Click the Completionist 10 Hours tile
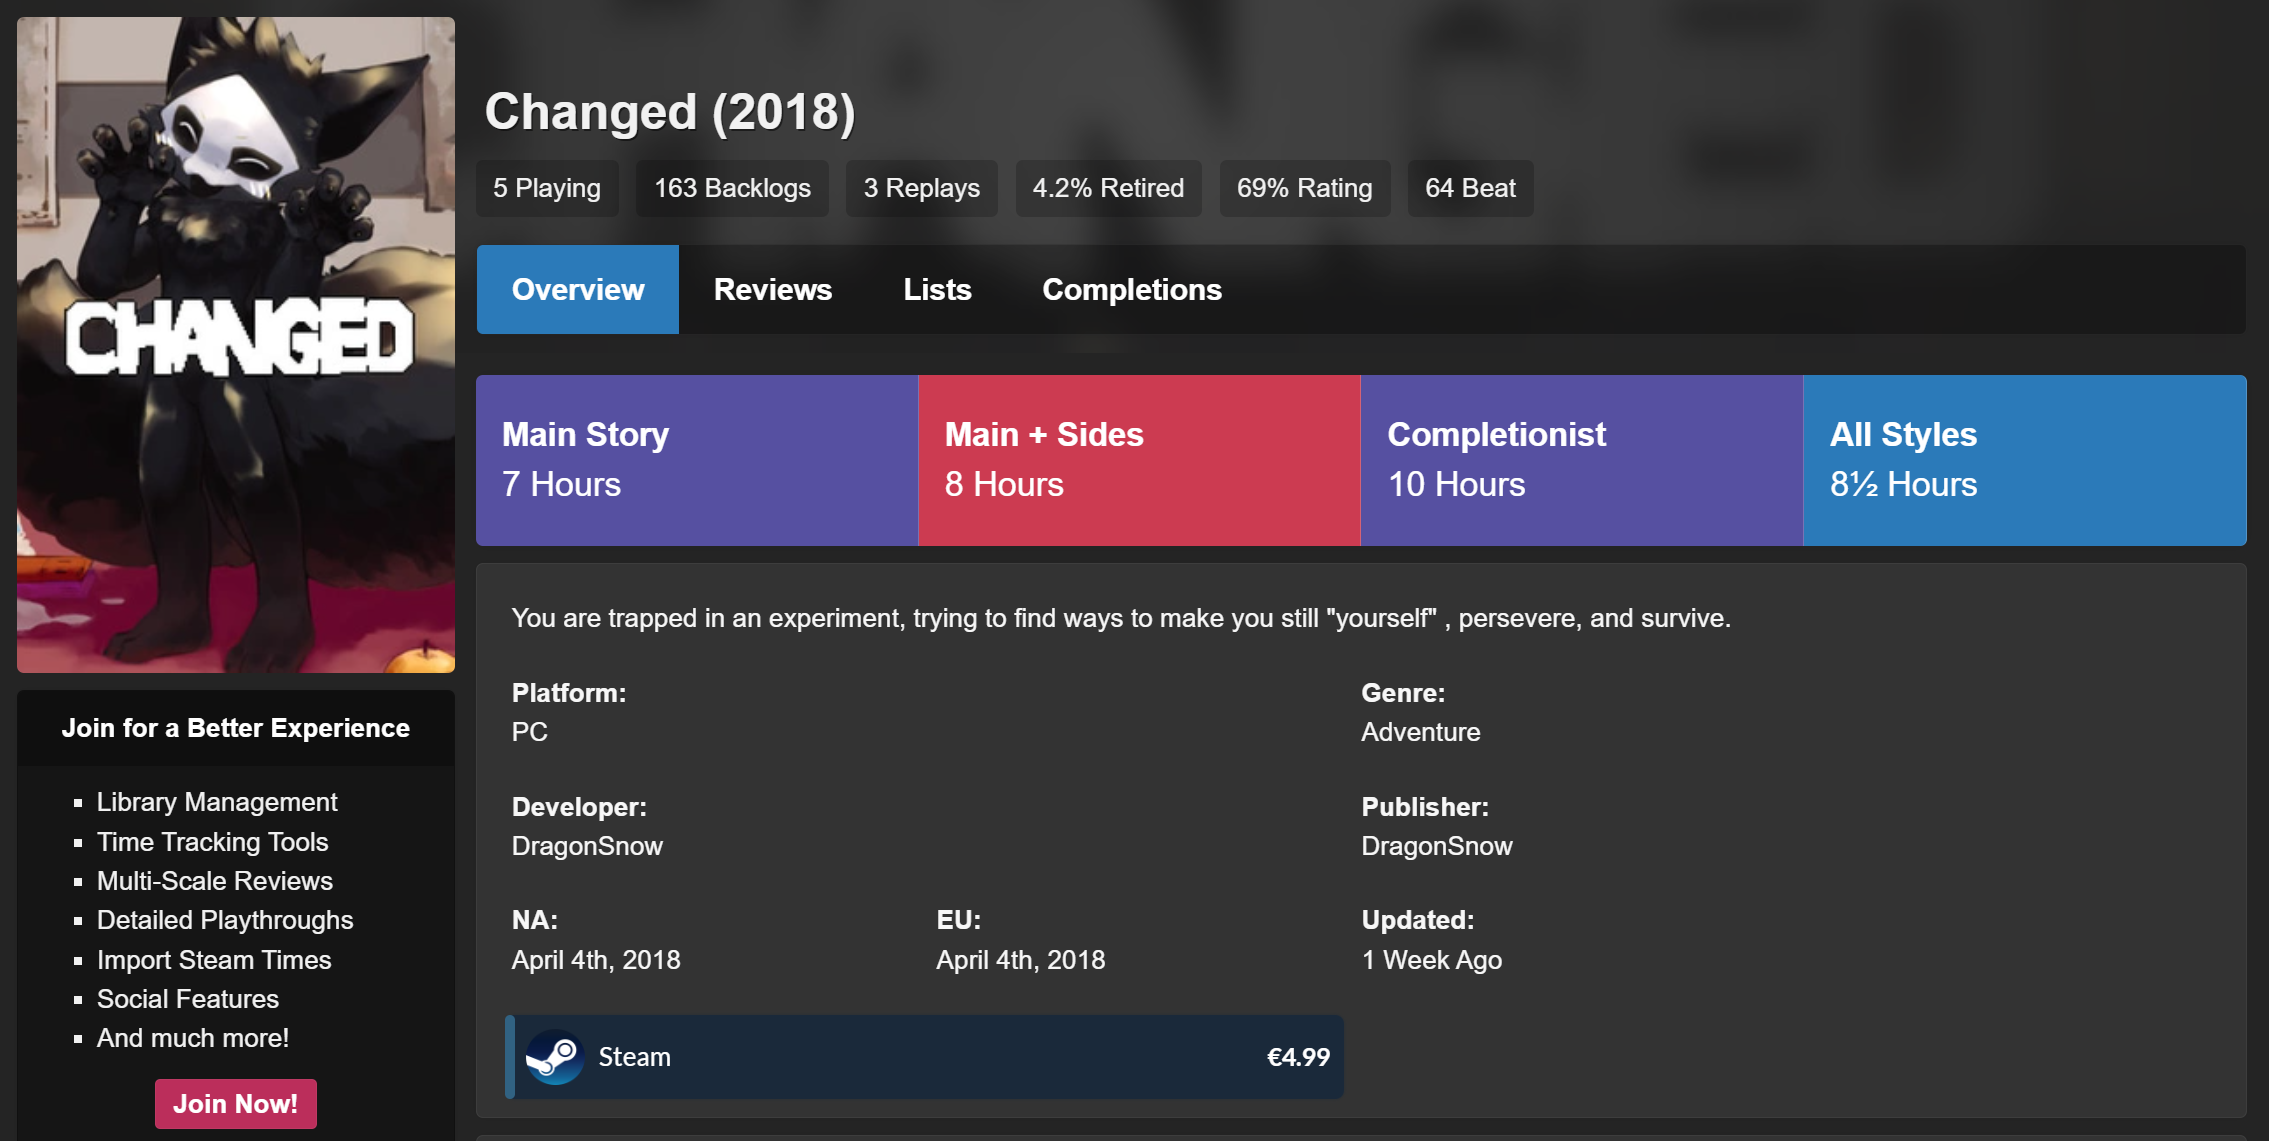The width and height of the screenshot is (2269, 1141). 1581,460
